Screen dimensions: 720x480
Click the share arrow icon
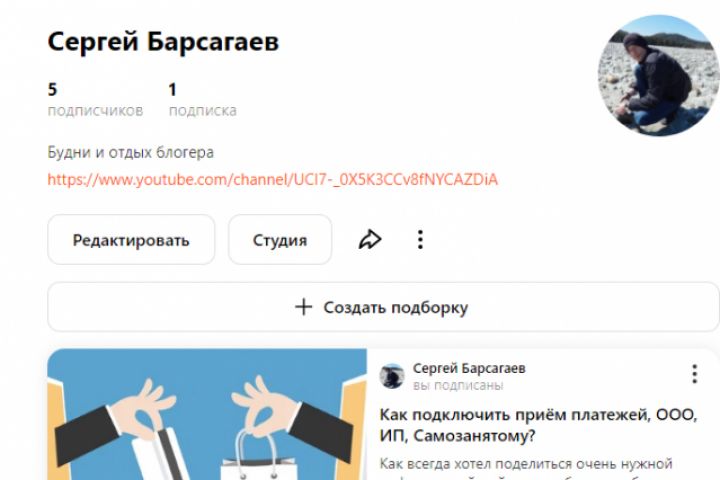[x=370, y=239]
